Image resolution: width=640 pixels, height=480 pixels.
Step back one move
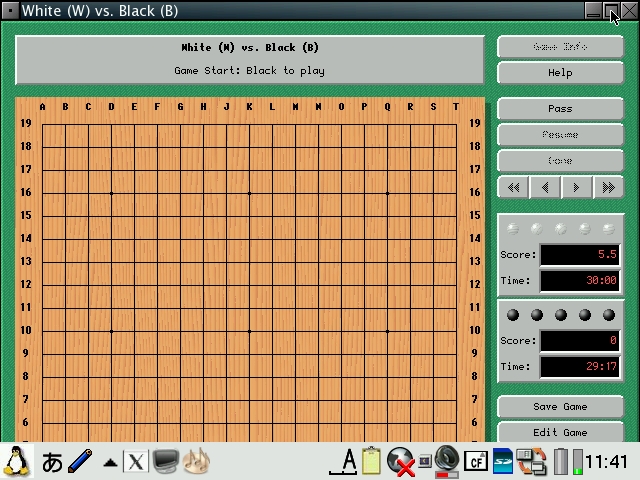pos(545,187)
